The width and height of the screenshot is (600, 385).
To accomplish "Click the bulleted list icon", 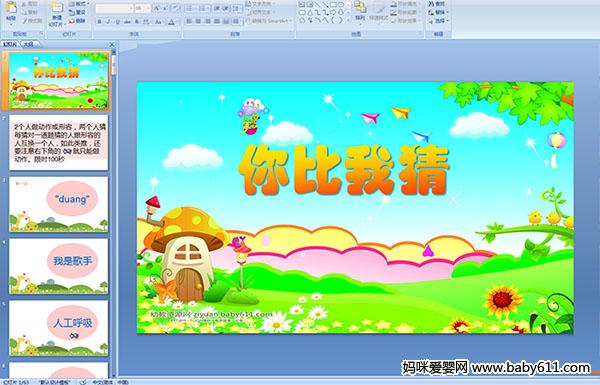I will [190, 8].
